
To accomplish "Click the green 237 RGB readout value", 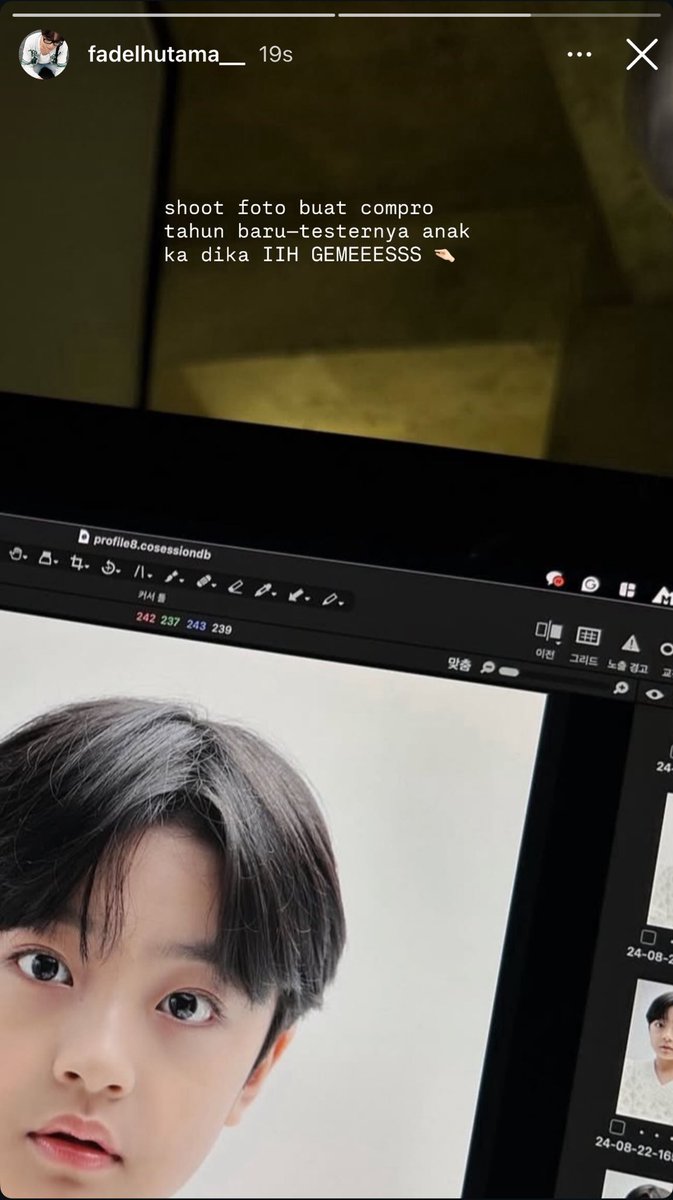I will click(x=170, y=621).
